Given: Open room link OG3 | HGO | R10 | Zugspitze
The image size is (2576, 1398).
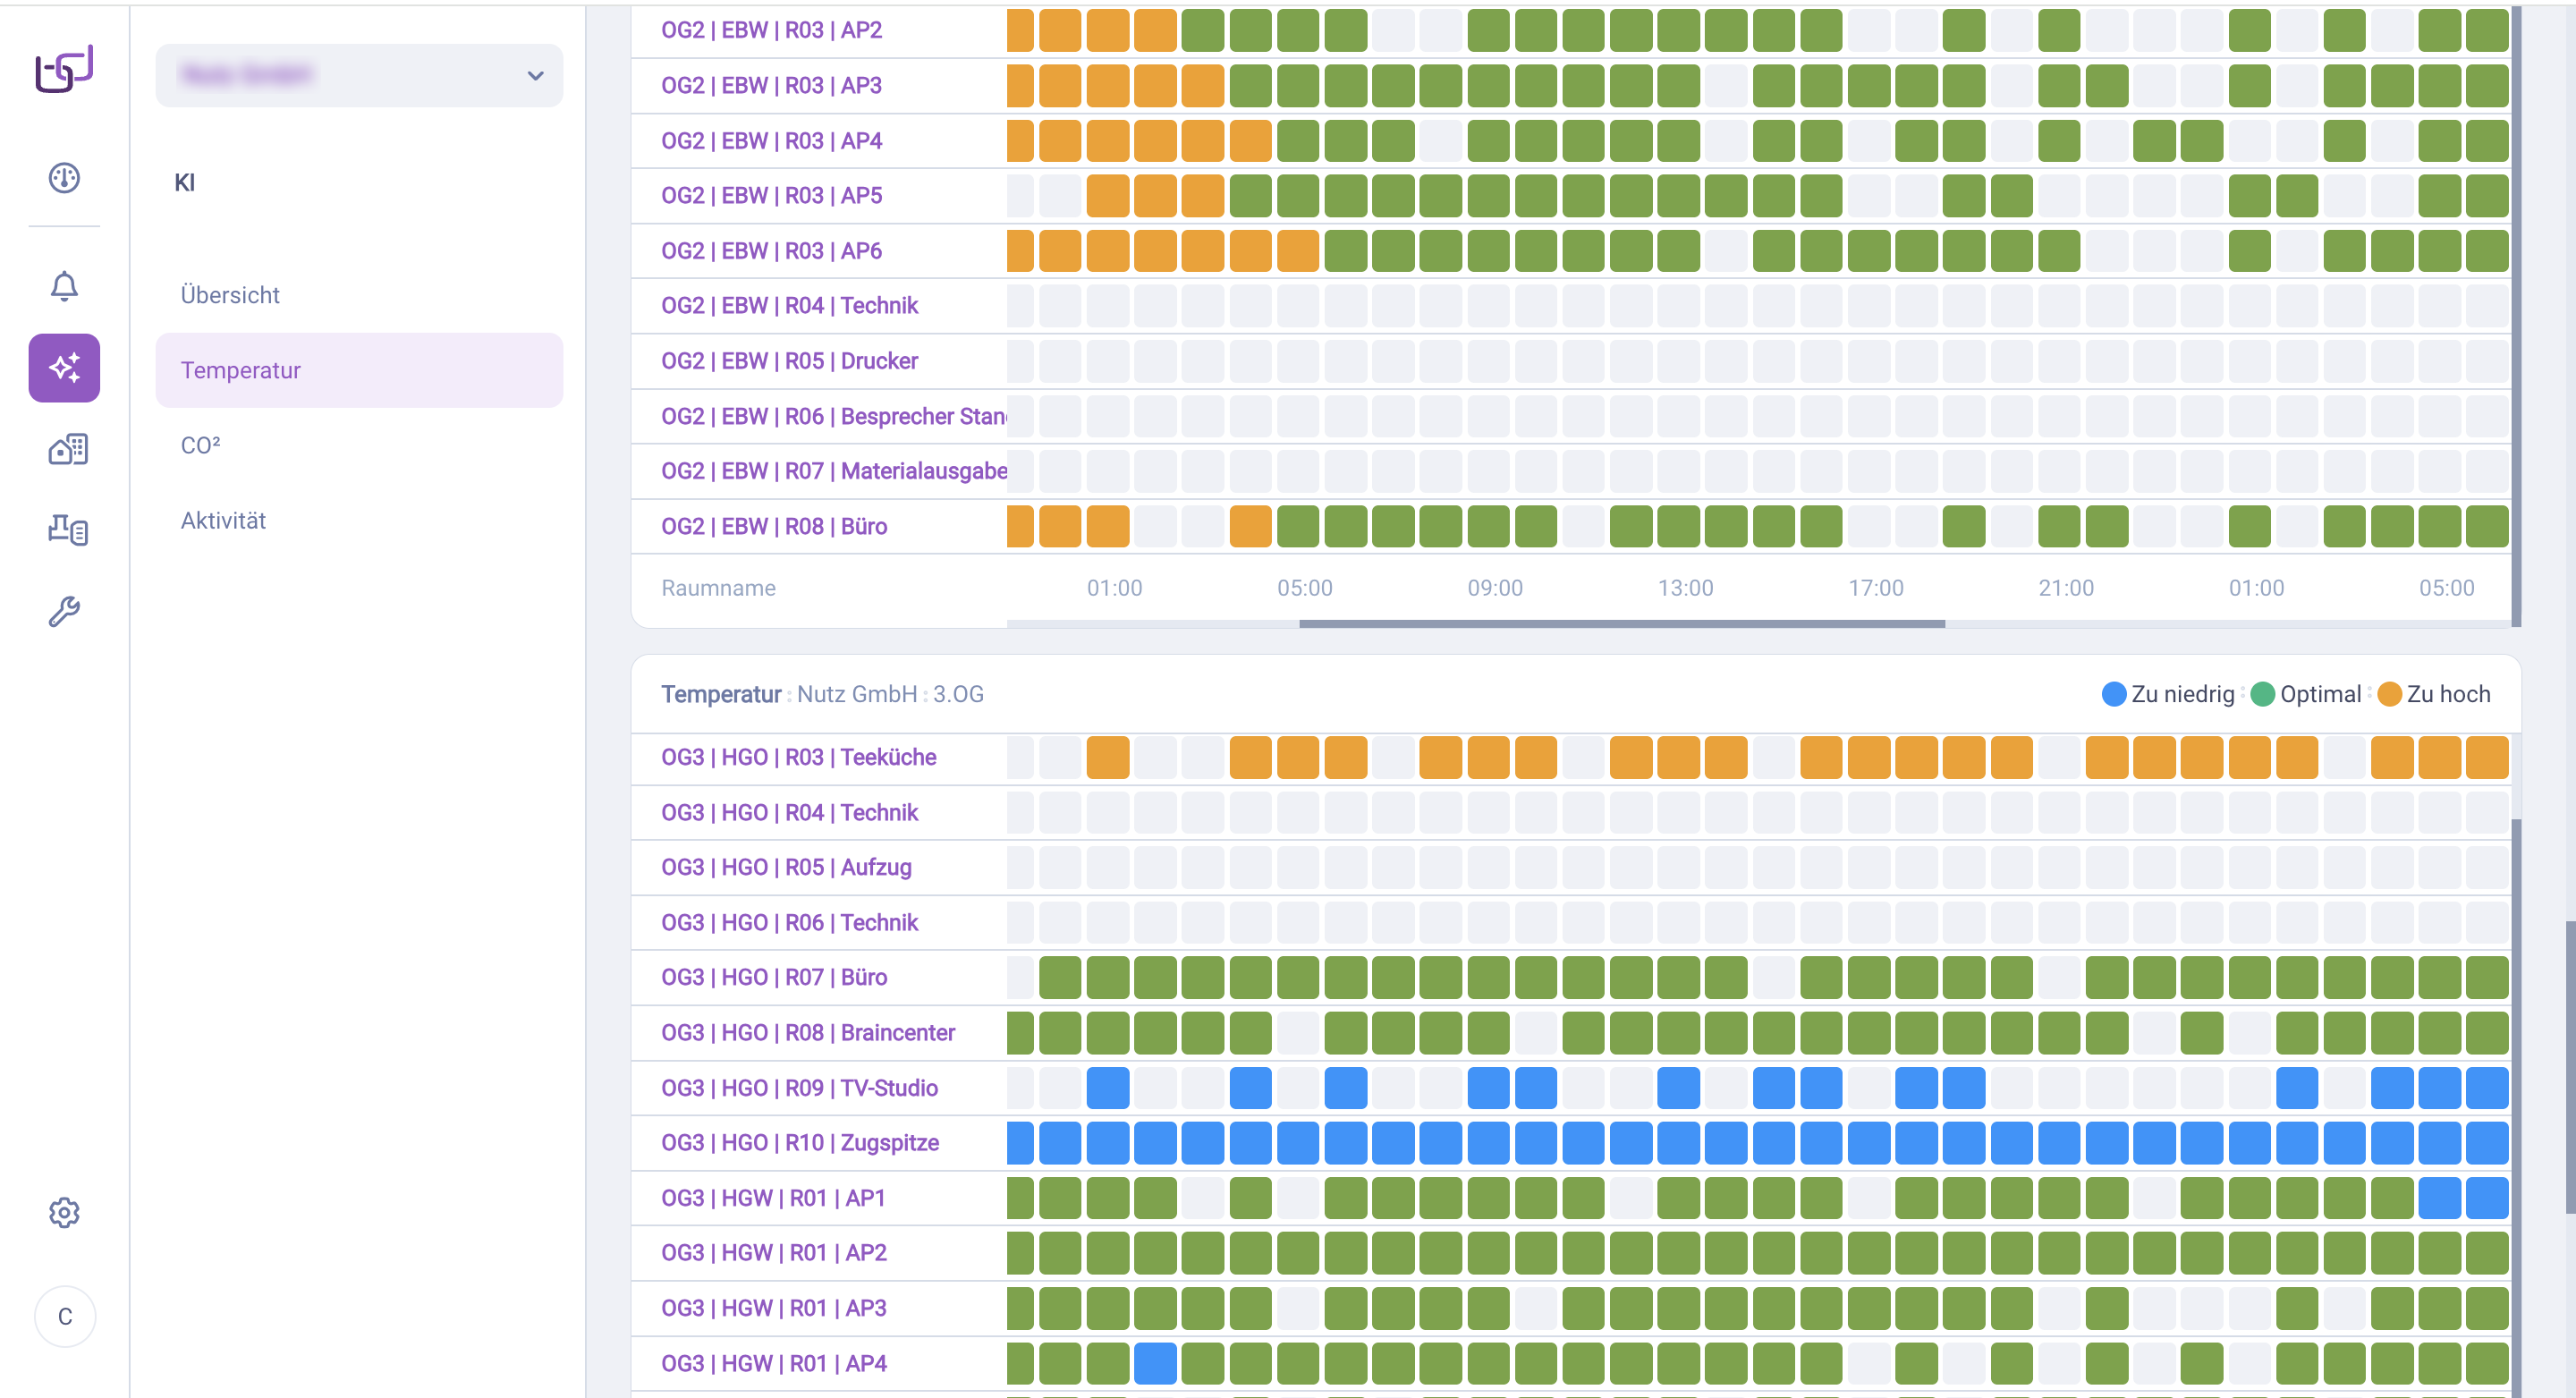Looking at the screenshot, I should [799, 1142].
